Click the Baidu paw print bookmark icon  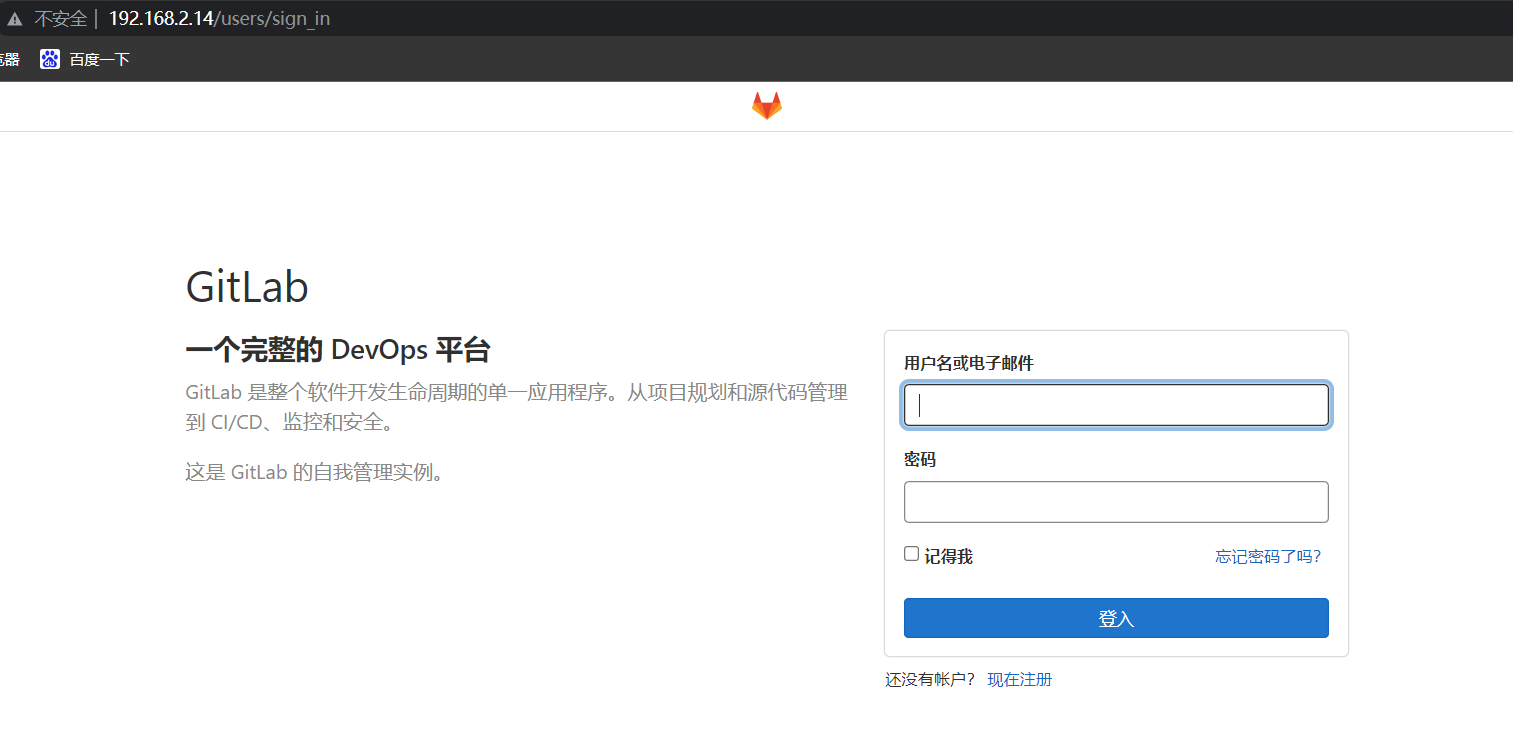coord(49,58)
